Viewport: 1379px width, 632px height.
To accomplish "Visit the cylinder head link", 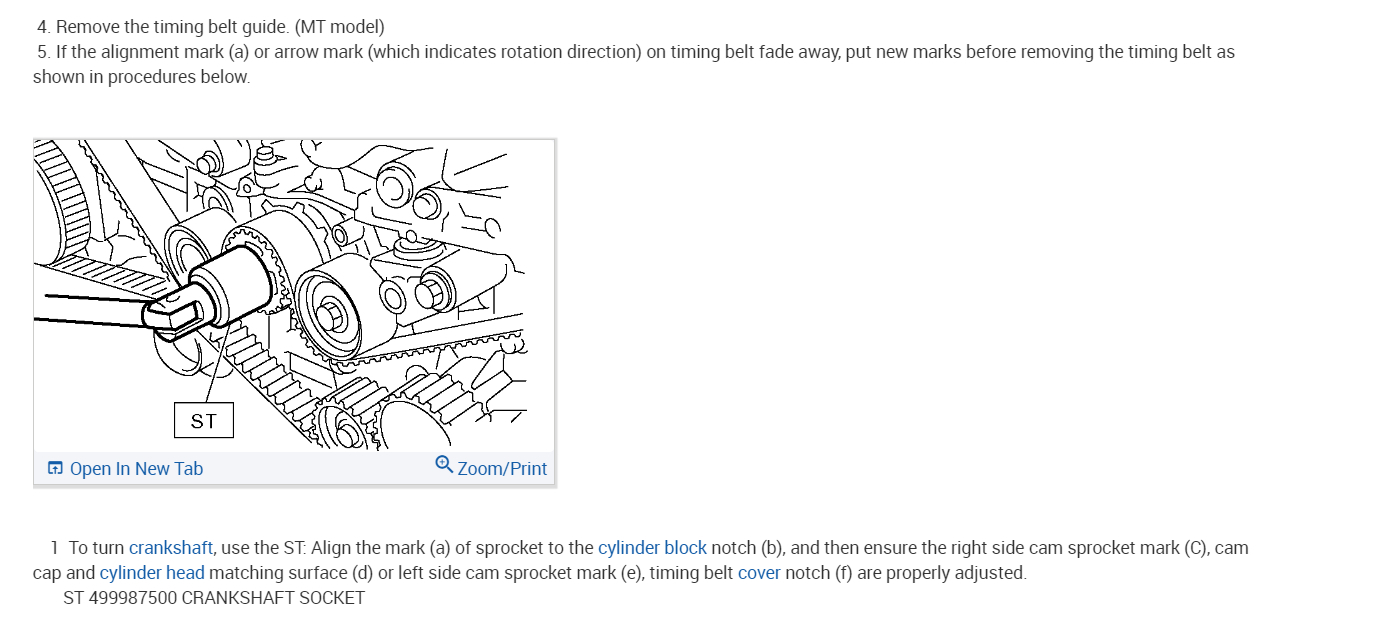I will (x=152, y=573).
